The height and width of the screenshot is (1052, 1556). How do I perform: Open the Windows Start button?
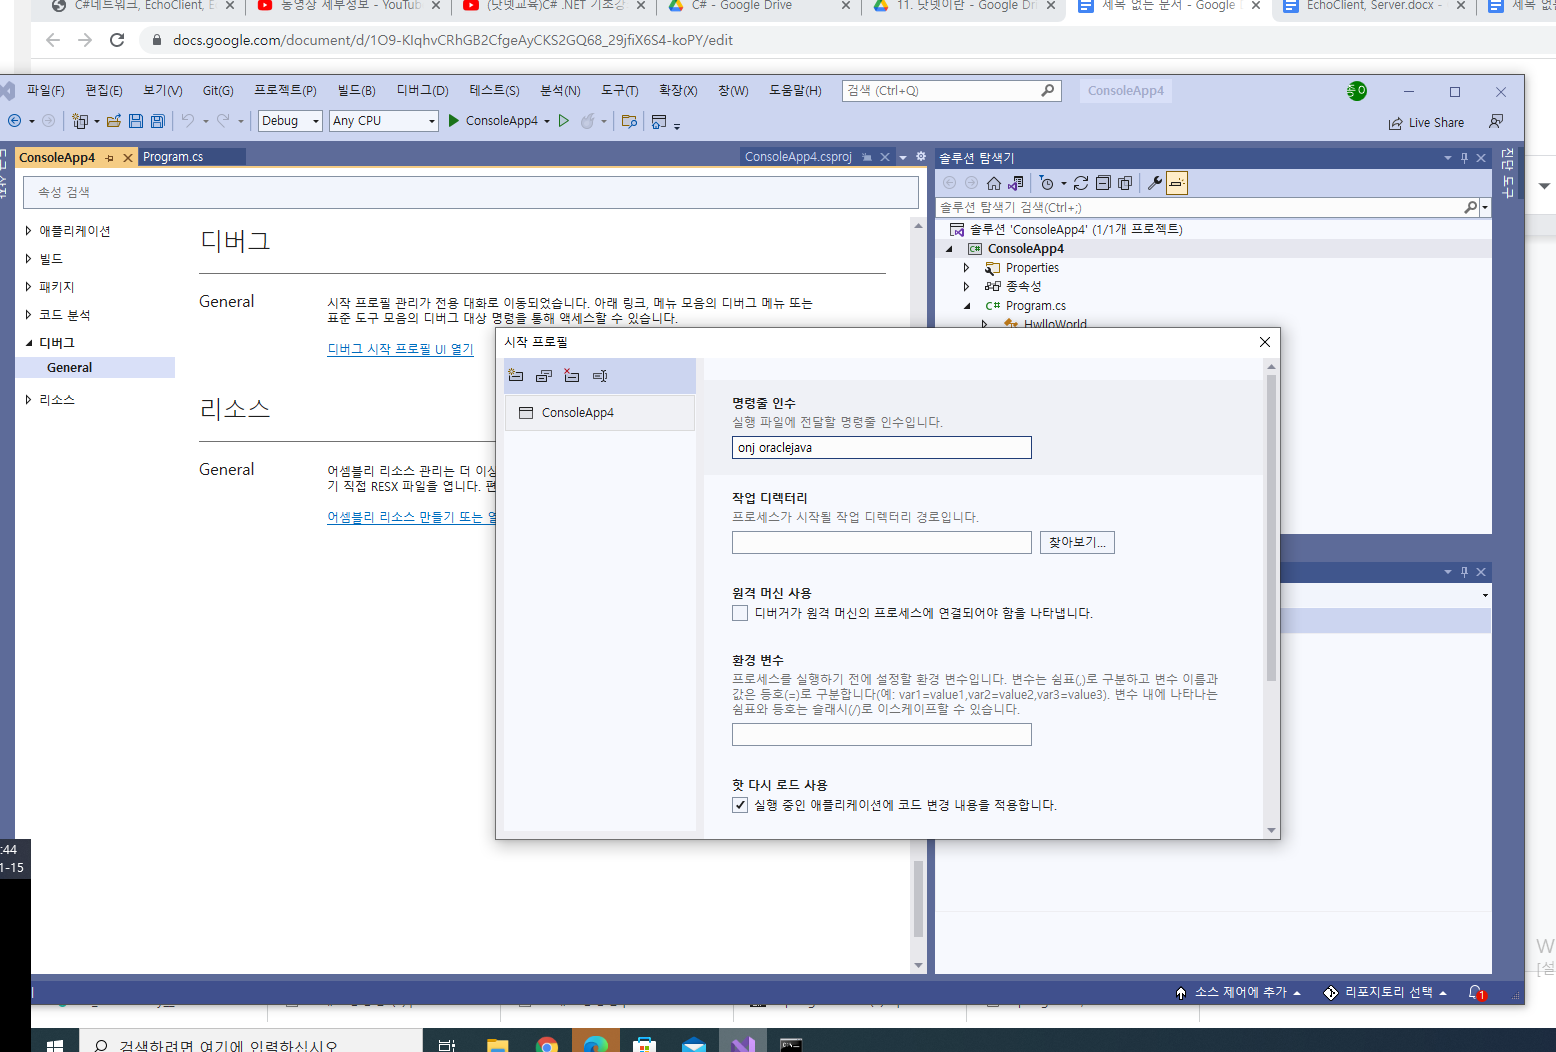pos(55,1044)
